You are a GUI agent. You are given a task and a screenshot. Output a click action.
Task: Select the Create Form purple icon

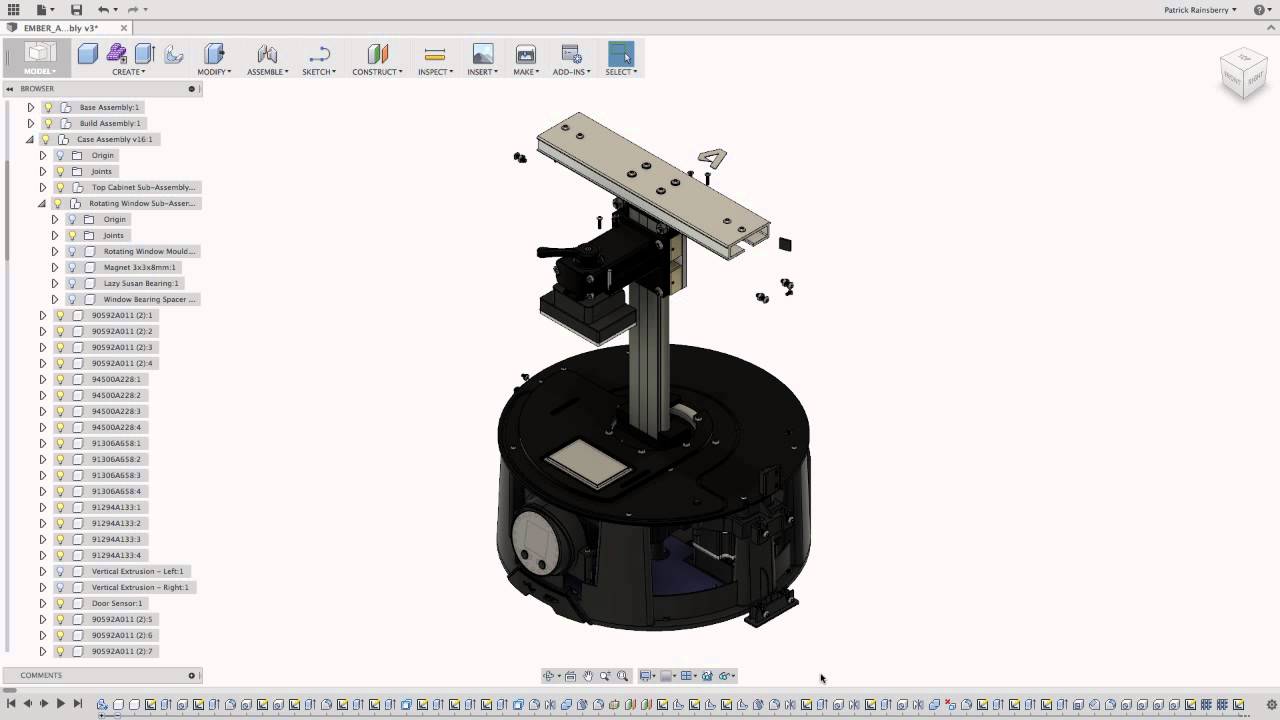(117, 54)
